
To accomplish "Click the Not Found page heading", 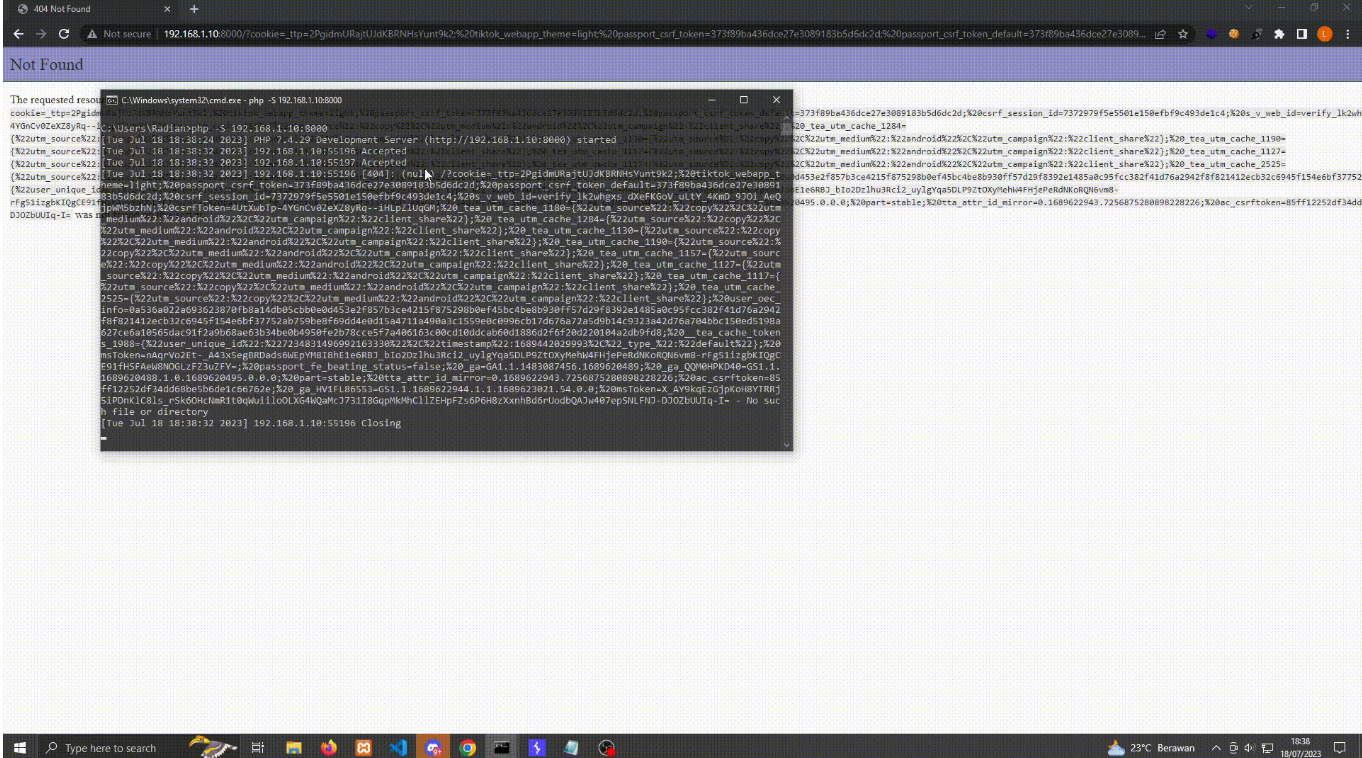I will (x=46, y=65).
